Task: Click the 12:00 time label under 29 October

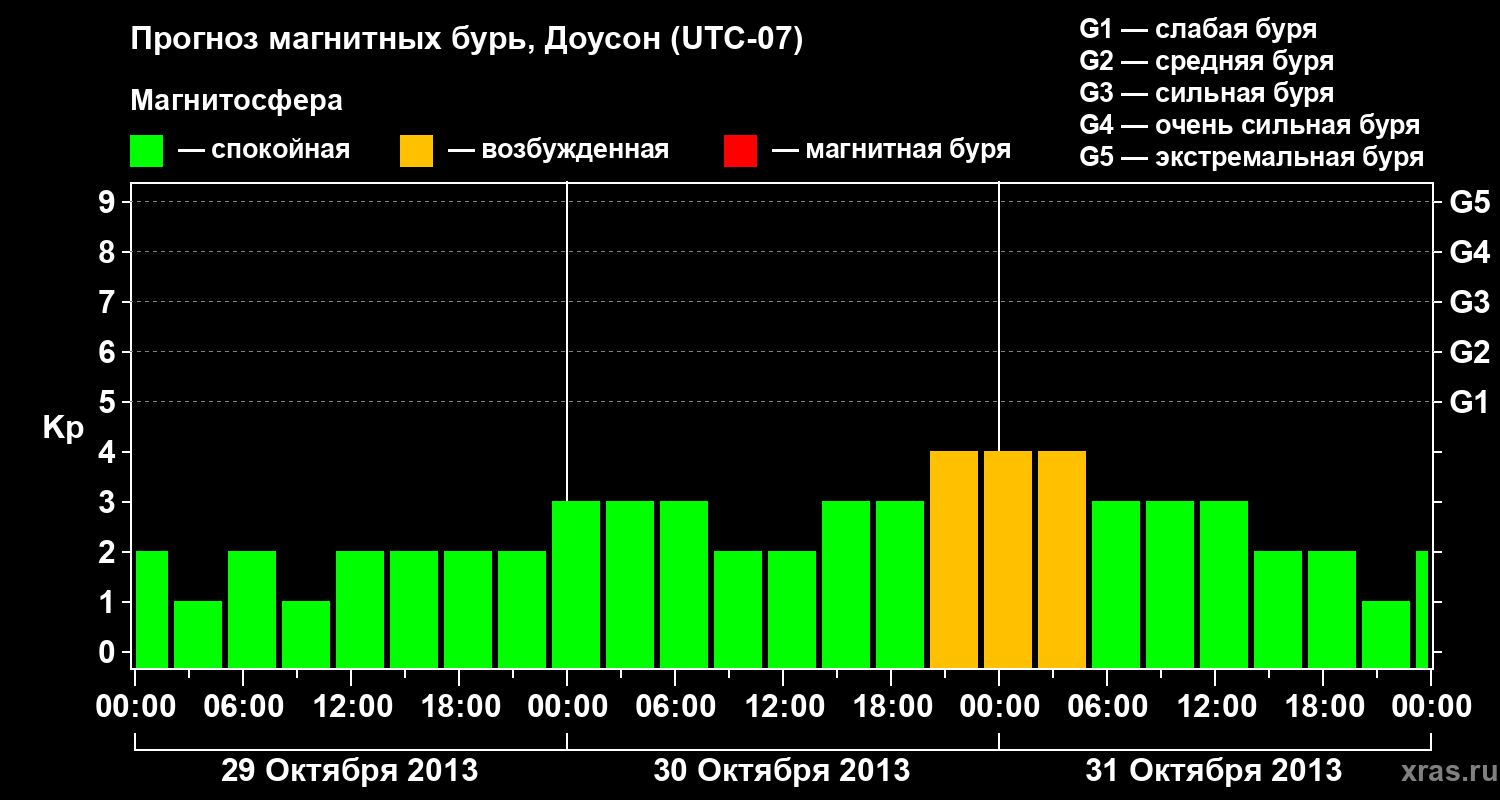Action: [351, 707]
